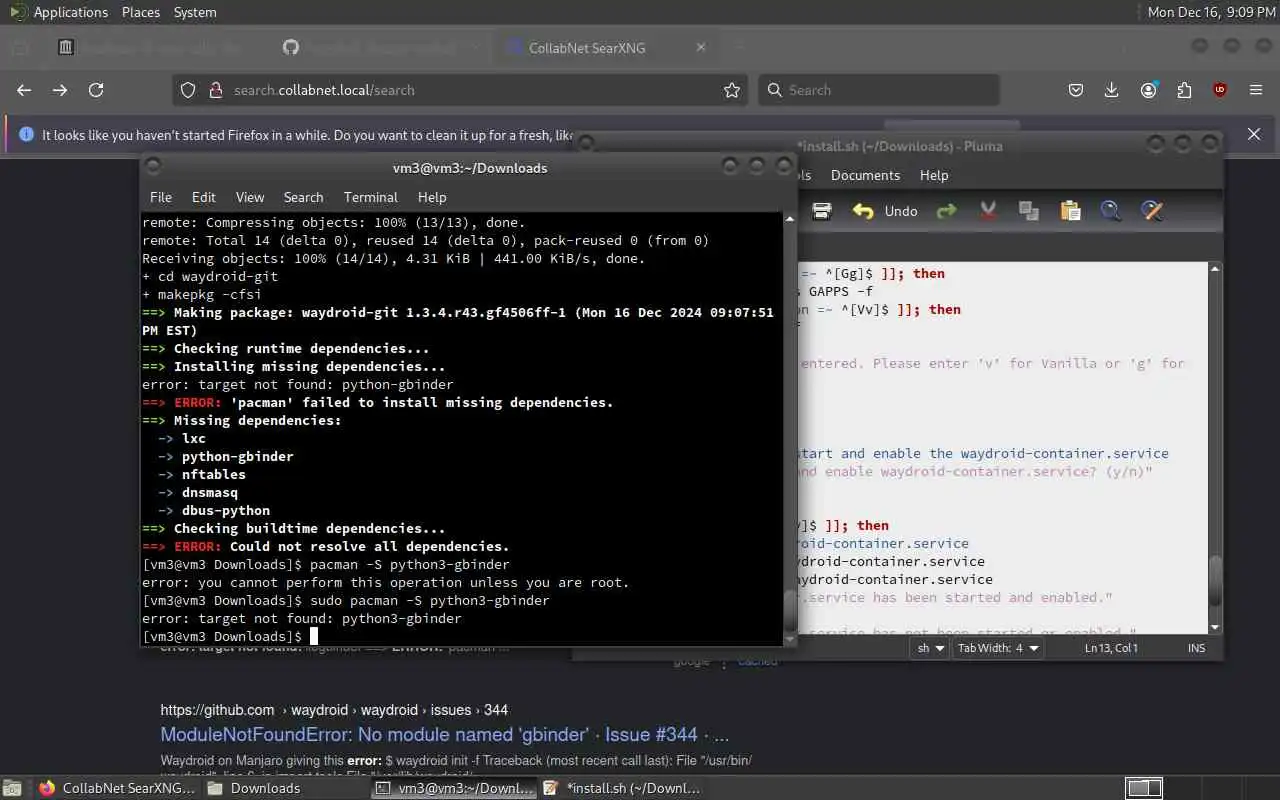Click the insecure connection padlock icon
1280x800 pixels.
[214, 90]
